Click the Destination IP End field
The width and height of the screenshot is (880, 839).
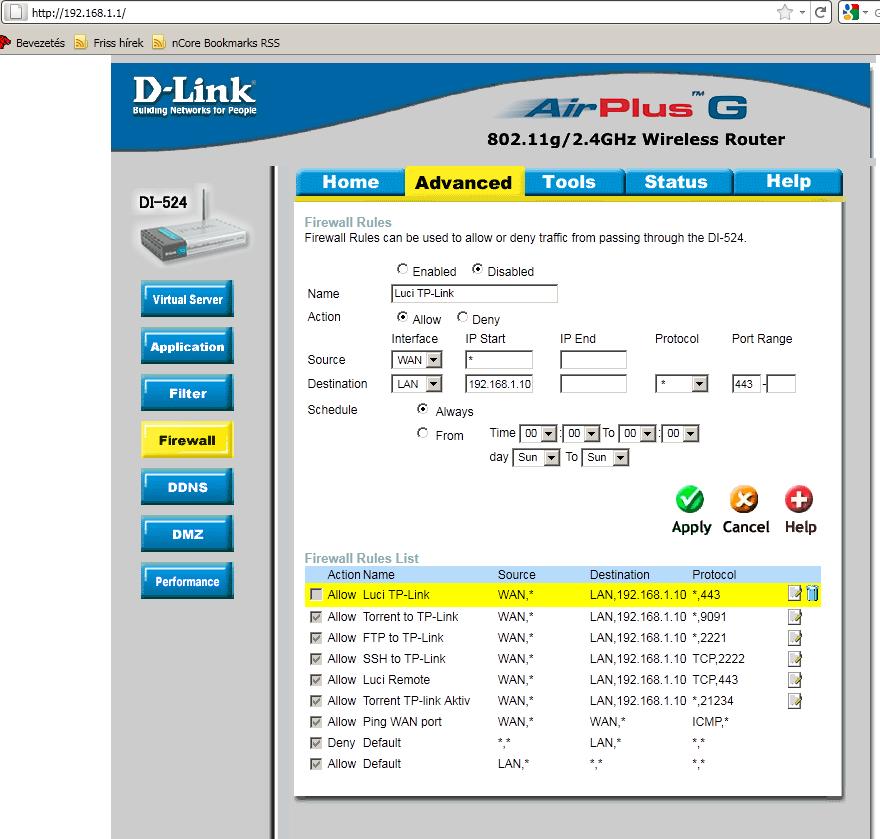pyautogui.click(x=593, y=384)
